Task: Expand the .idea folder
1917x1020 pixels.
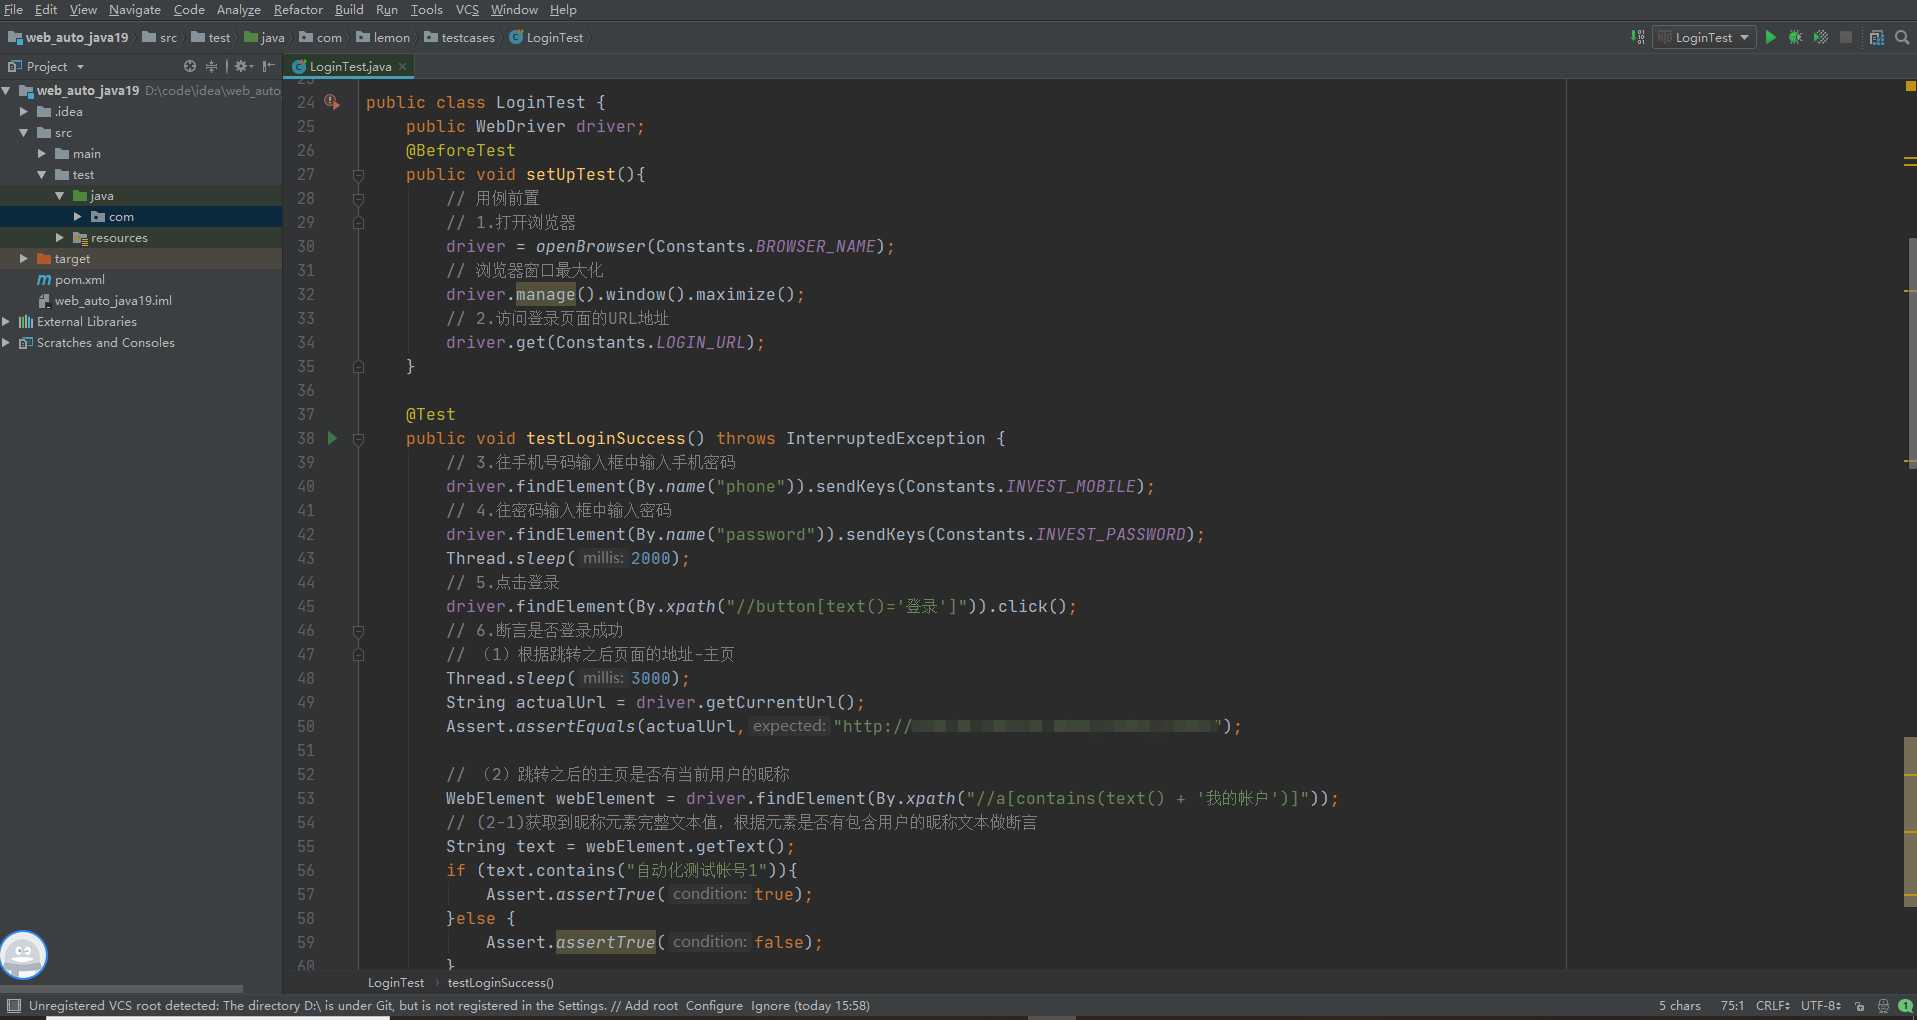Action: point(24,112)
